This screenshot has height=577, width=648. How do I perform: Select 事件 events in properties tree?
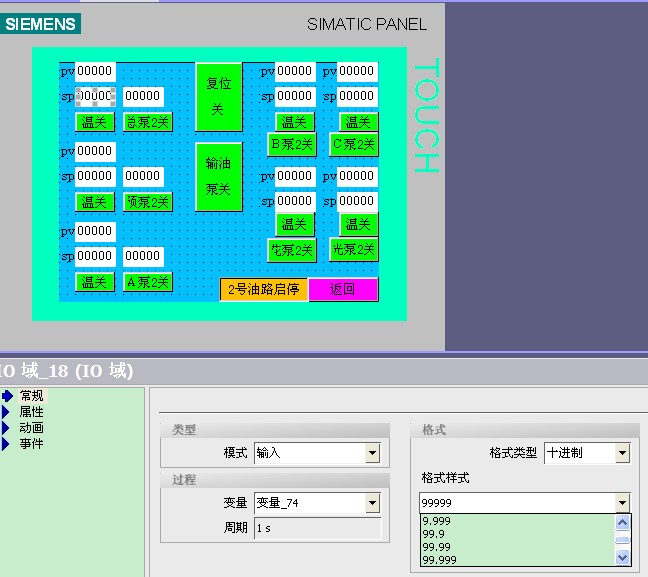pos(31,444)
